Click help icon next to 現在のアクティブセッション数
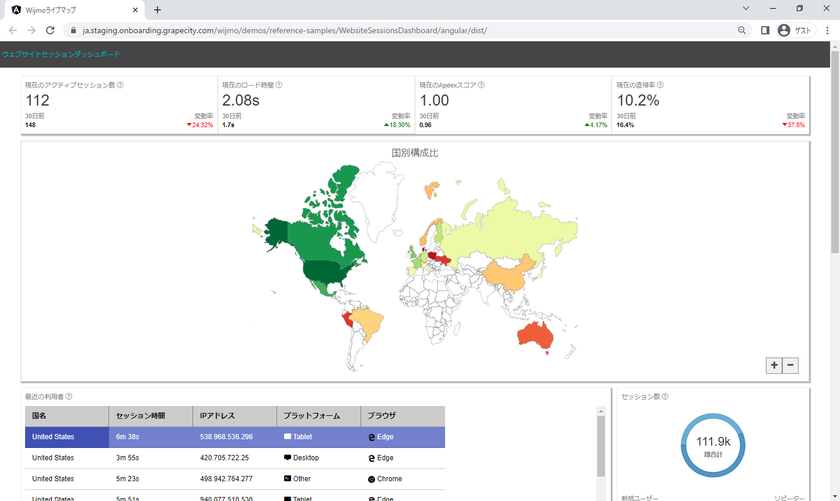The width and height of the screenshot is (840, 501). (x=120, y=85)
